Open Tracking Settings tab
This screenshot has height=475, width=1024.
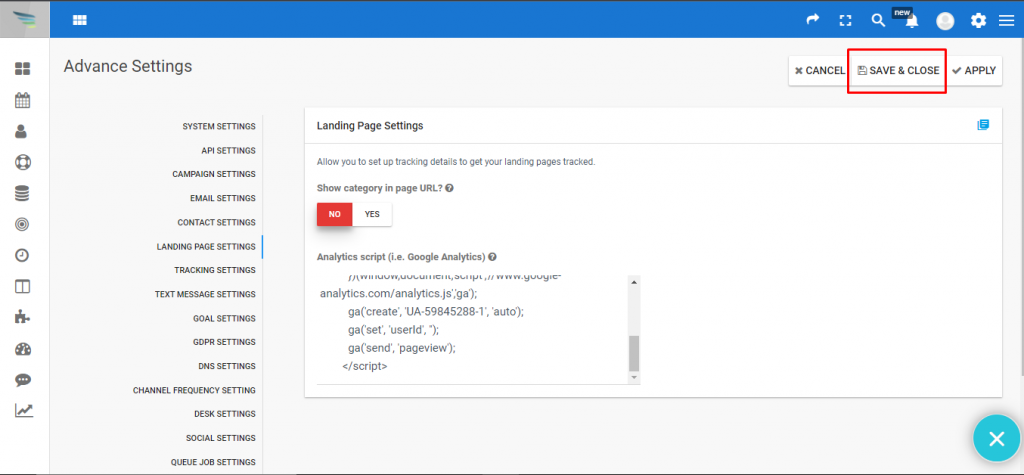pos(215,270)
